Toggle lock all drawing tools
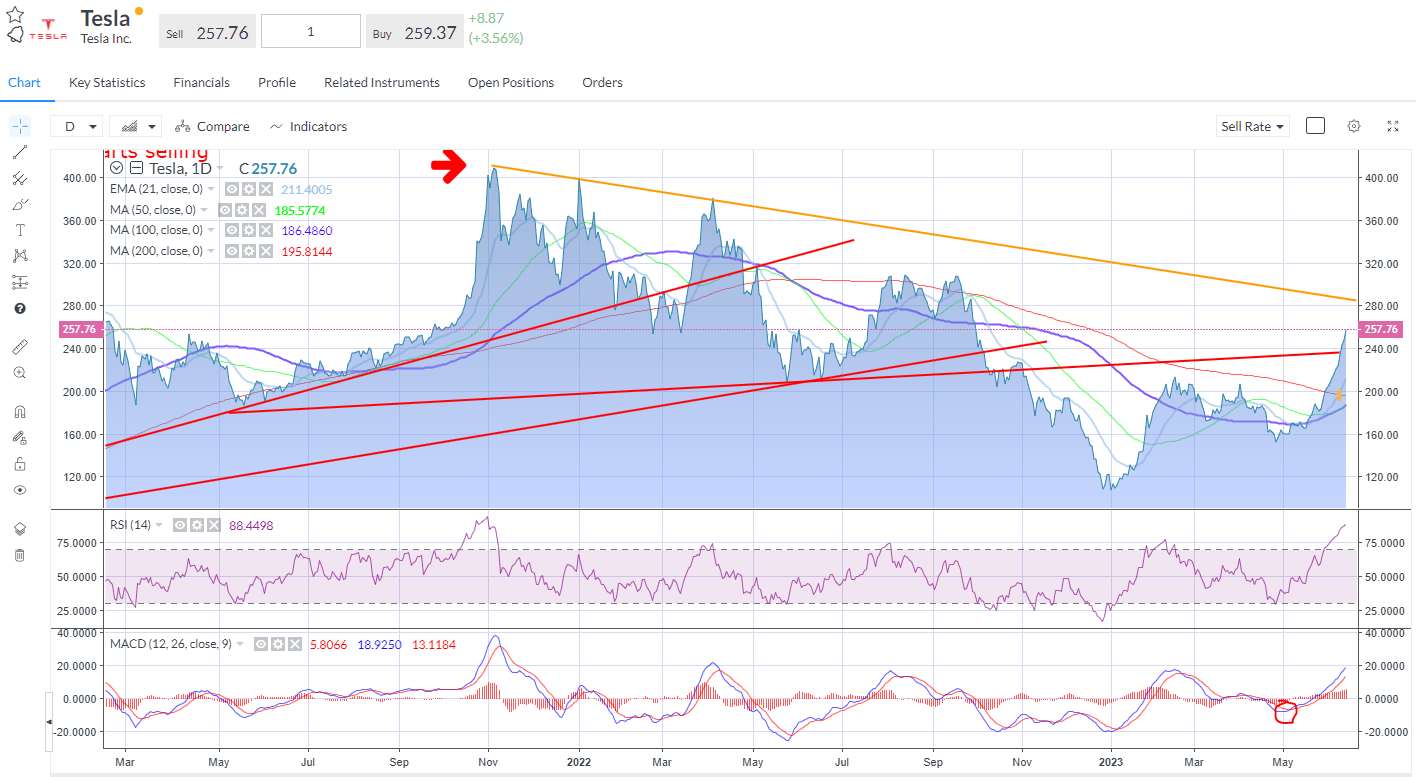The image size is (1417, 777). point(20,463)
